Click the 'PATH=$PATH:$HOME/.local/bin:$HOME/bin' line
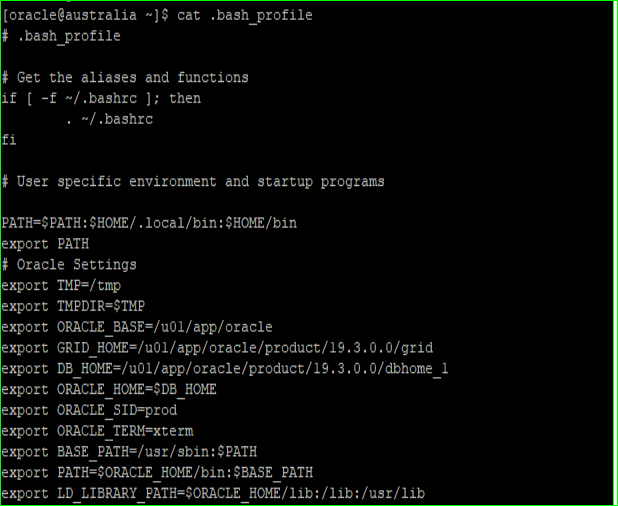Screen dimensions: 618x506 coord(149,223)
